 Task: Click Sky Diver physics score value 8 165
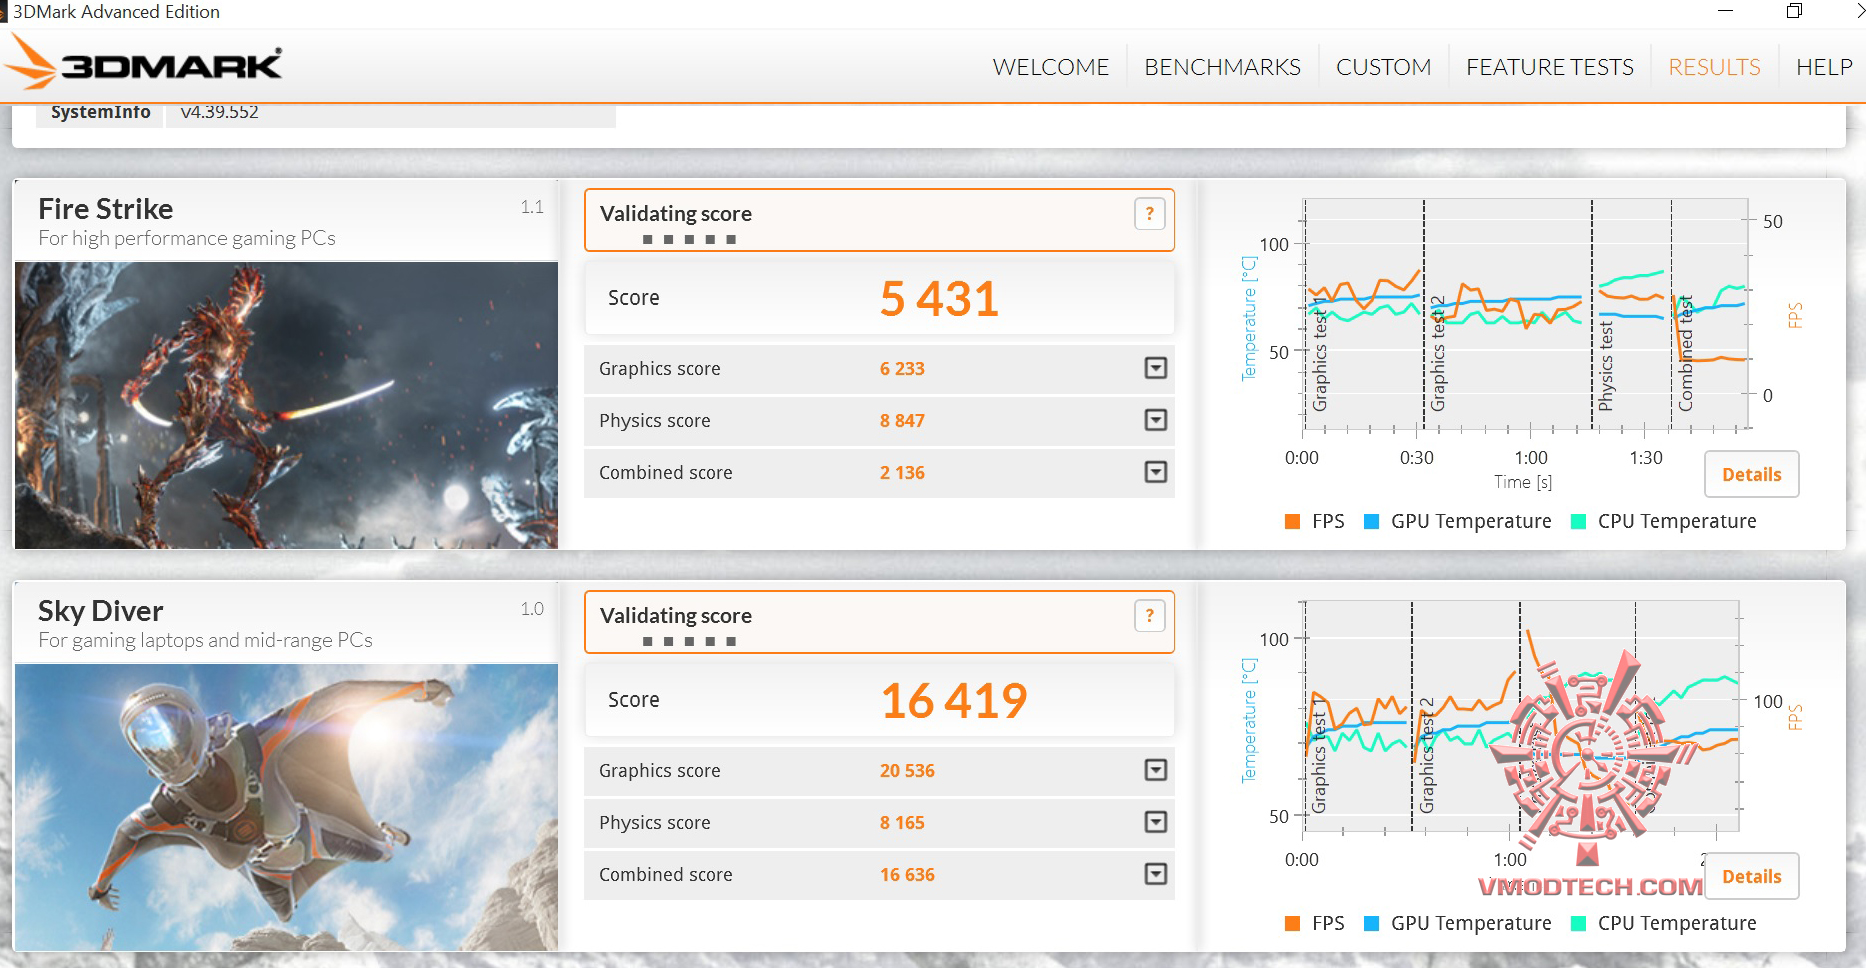click(902, 822)
